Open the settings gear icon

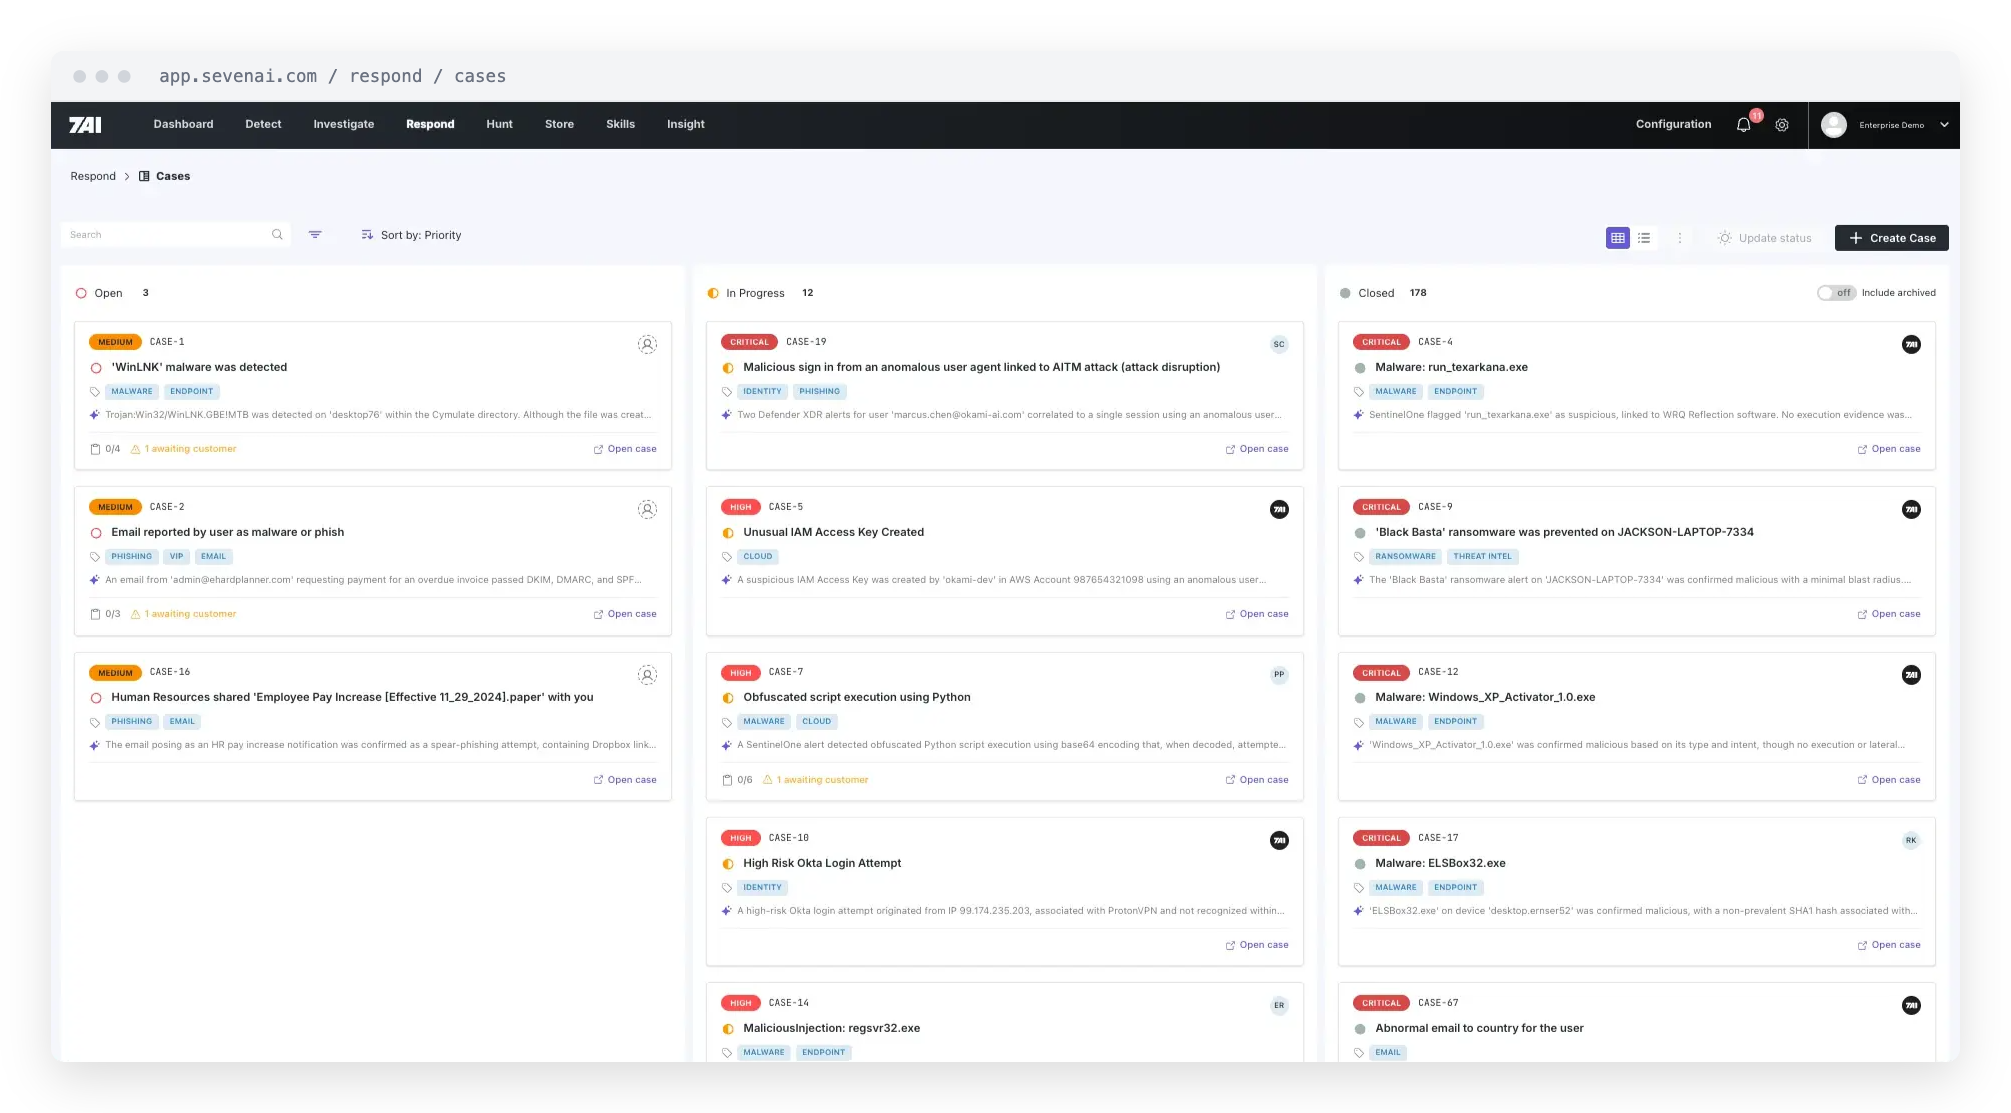pos(1782,125)
